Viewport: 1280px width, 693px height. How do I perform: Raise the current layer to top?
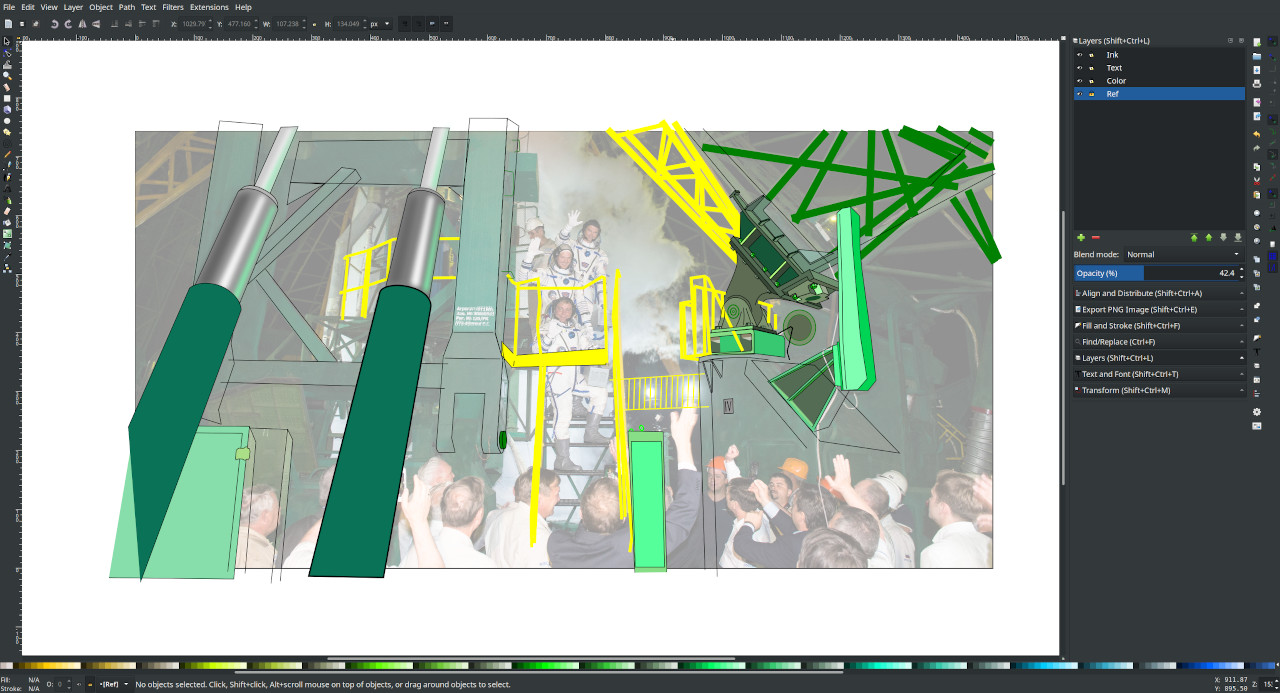(1194, 237)
